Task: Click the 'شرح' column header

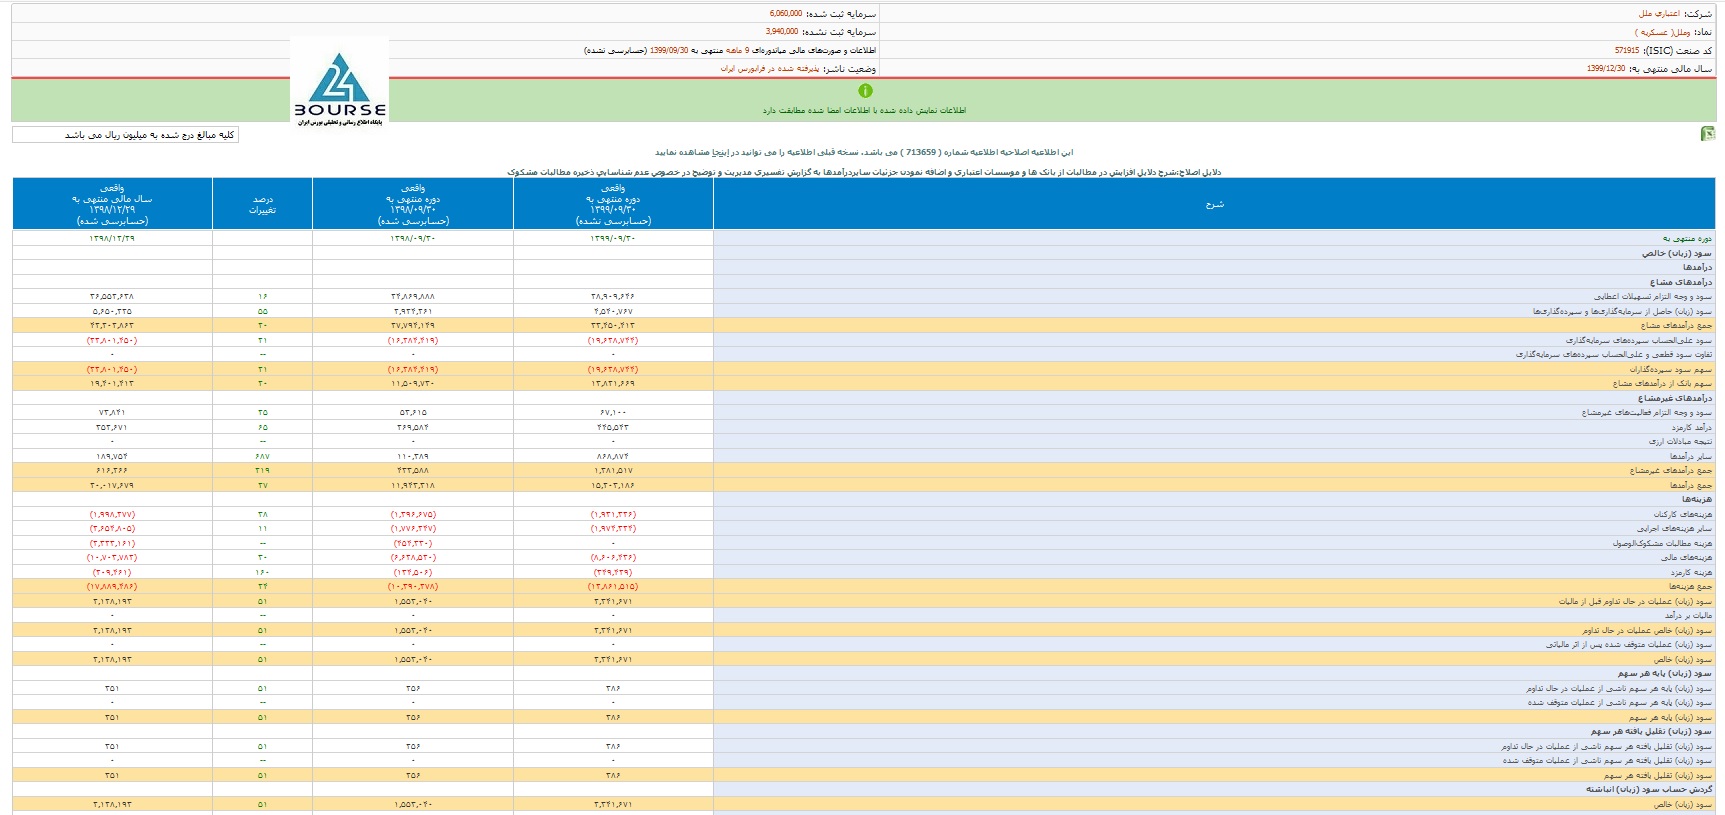Action: tap(1214, 204)
